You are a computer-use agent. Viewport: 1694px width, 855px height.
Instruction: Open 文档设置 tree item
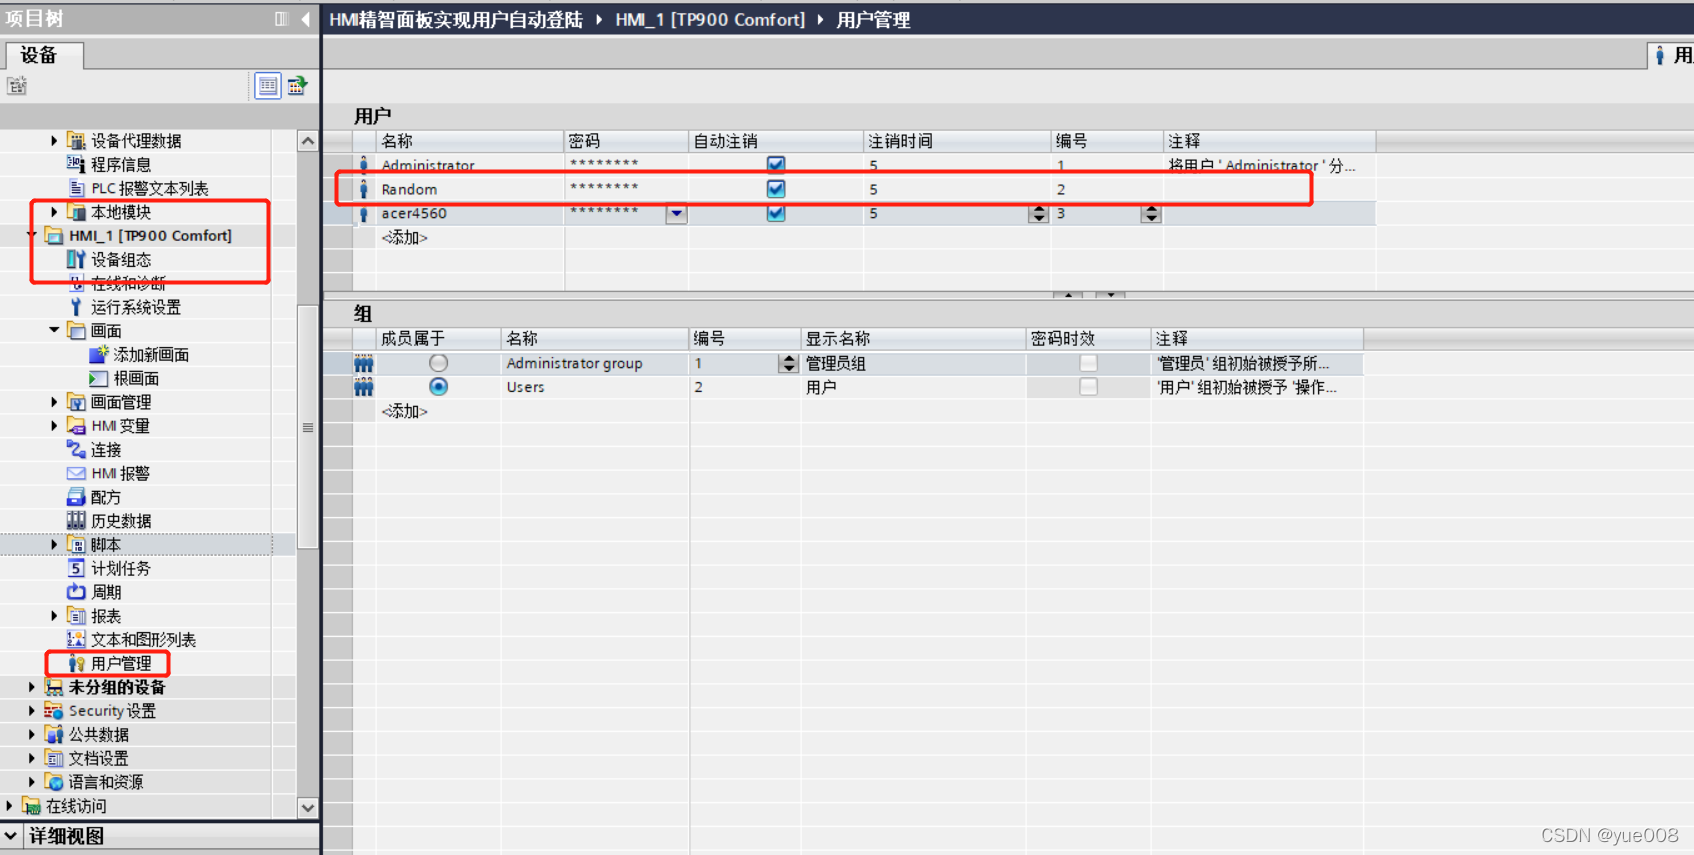click(98, 759)
